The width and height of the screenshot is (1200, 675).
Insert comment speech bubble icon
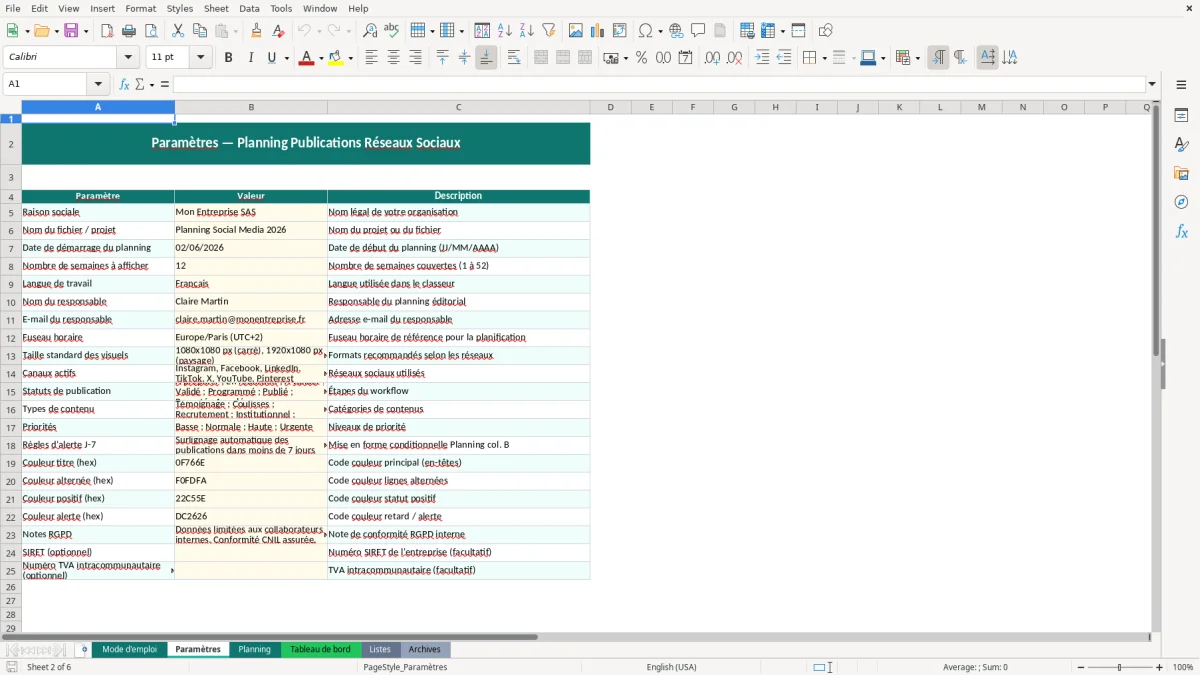[698, 31]
